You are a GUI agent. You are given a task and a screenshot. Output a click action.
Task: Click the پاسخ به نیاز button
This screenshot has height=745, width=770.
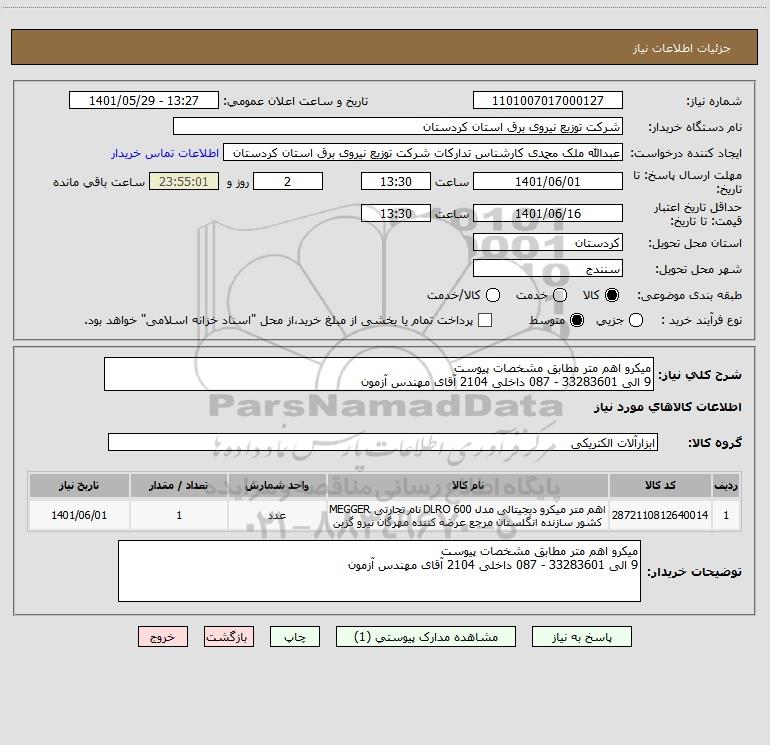coord(581,637)
